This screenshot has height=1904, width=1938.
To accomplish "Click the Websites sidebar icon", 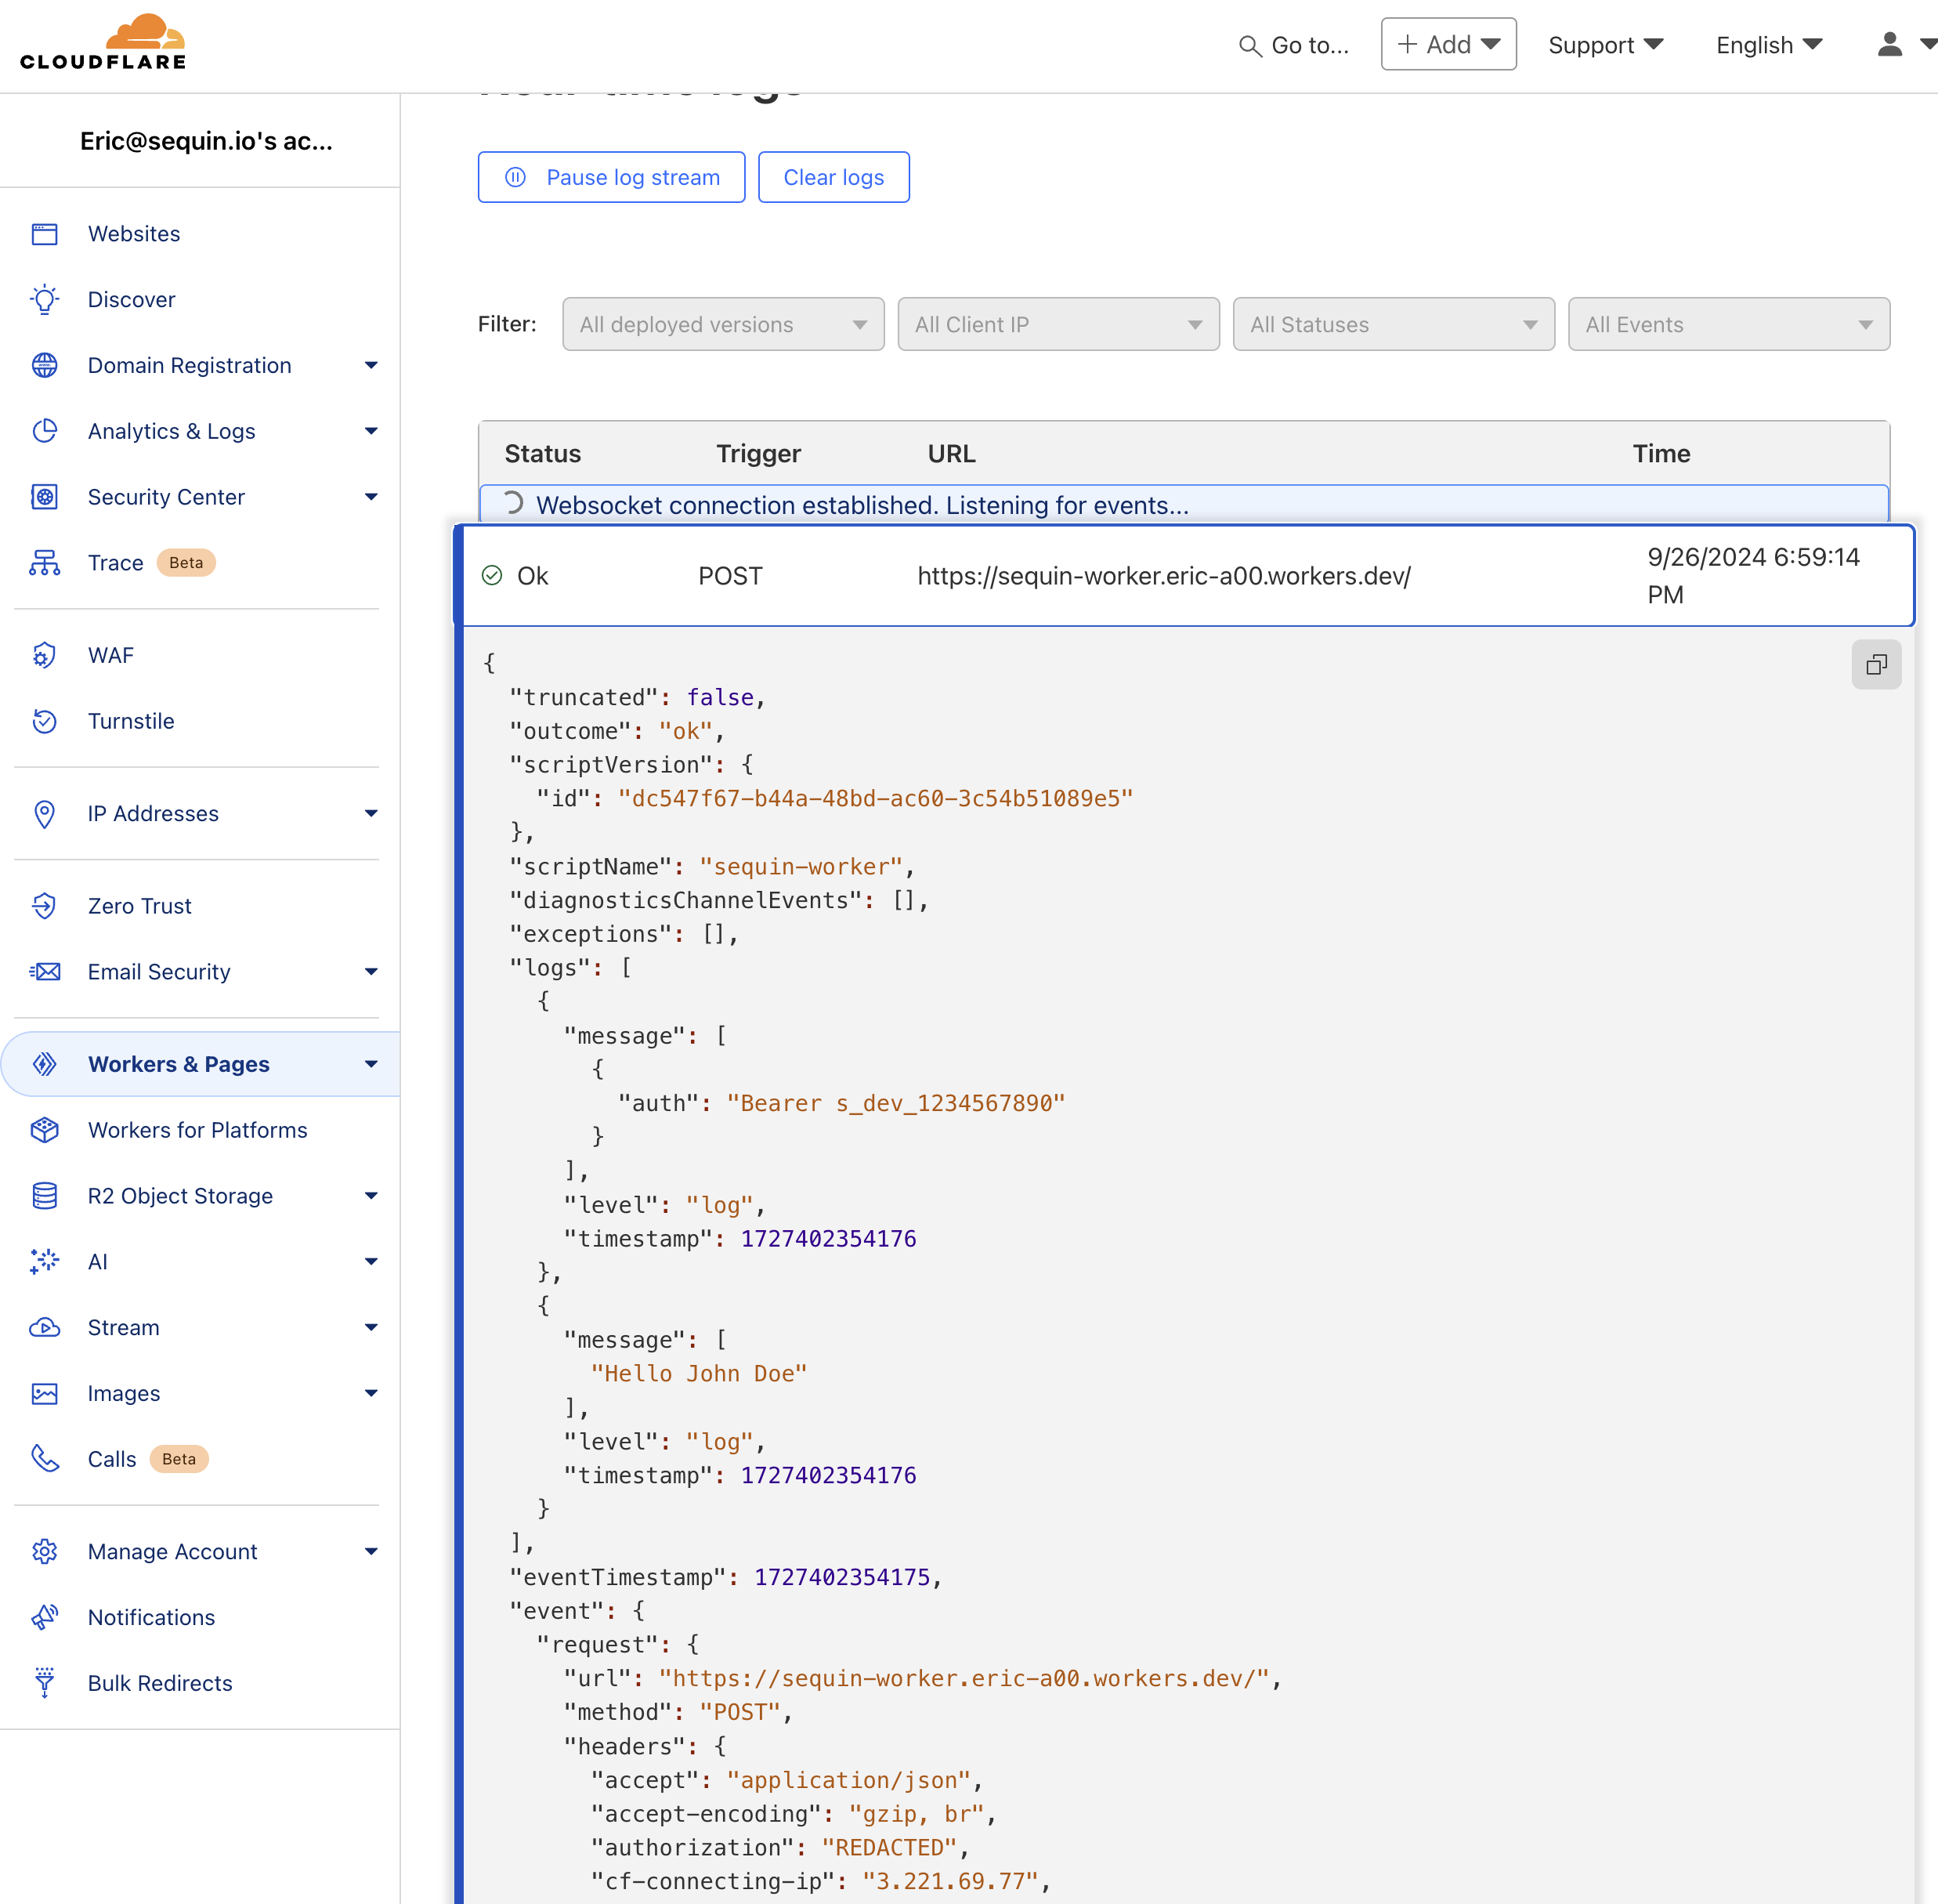I will coord(44,234).
